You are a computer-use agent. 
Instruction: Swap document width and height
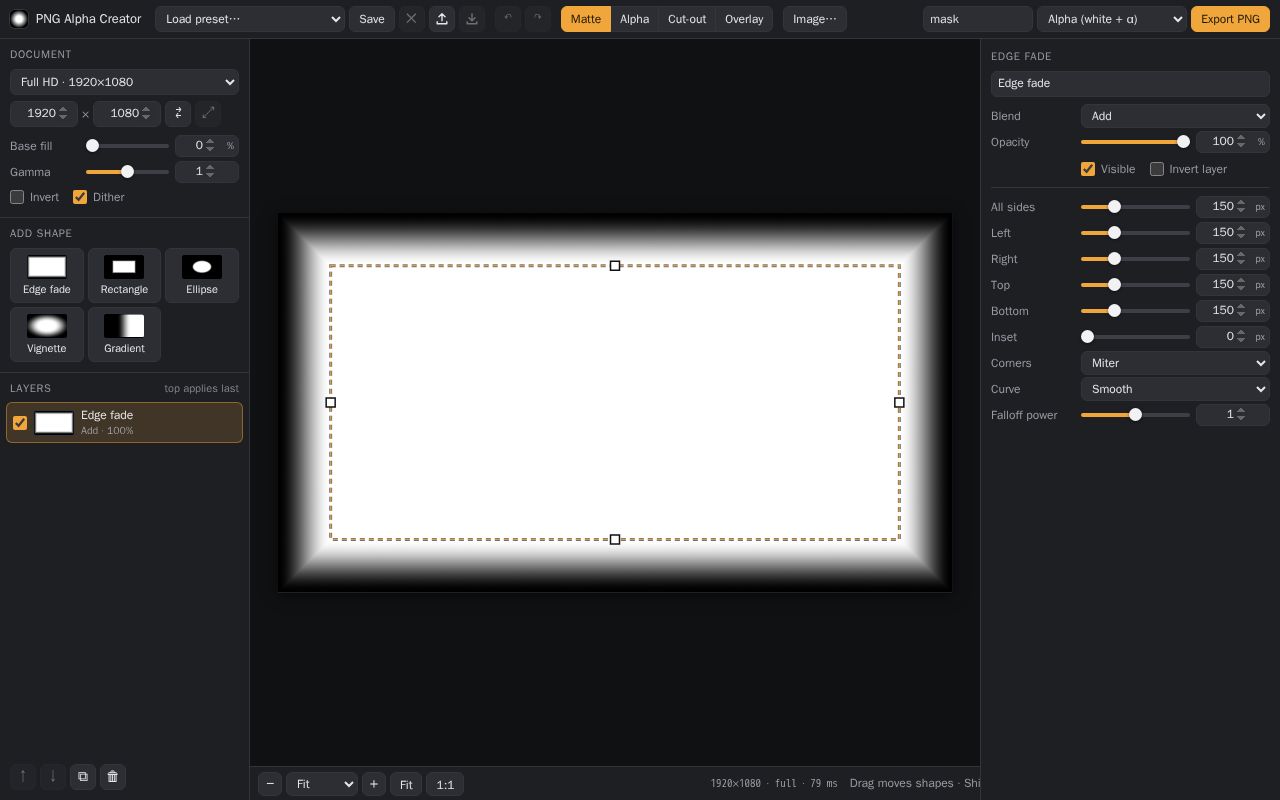point(178,113)
